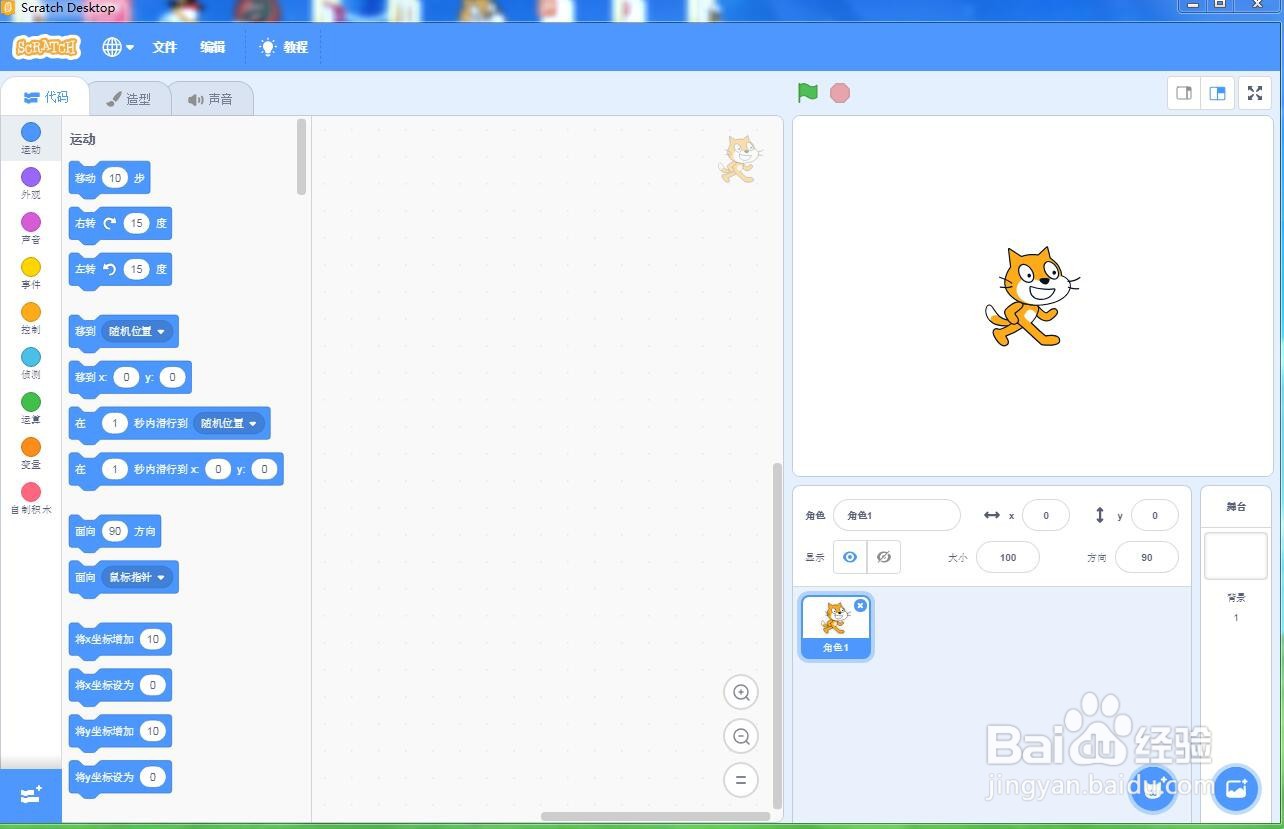Click the green flag to run
The height and width of the screenshot is (829, 1284).
point(808,93)
